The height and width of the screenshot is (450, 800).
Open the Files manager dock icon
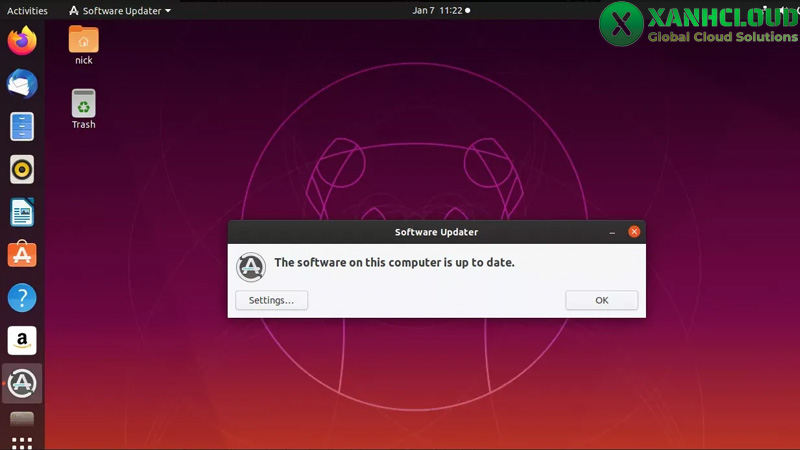point(22,127)
